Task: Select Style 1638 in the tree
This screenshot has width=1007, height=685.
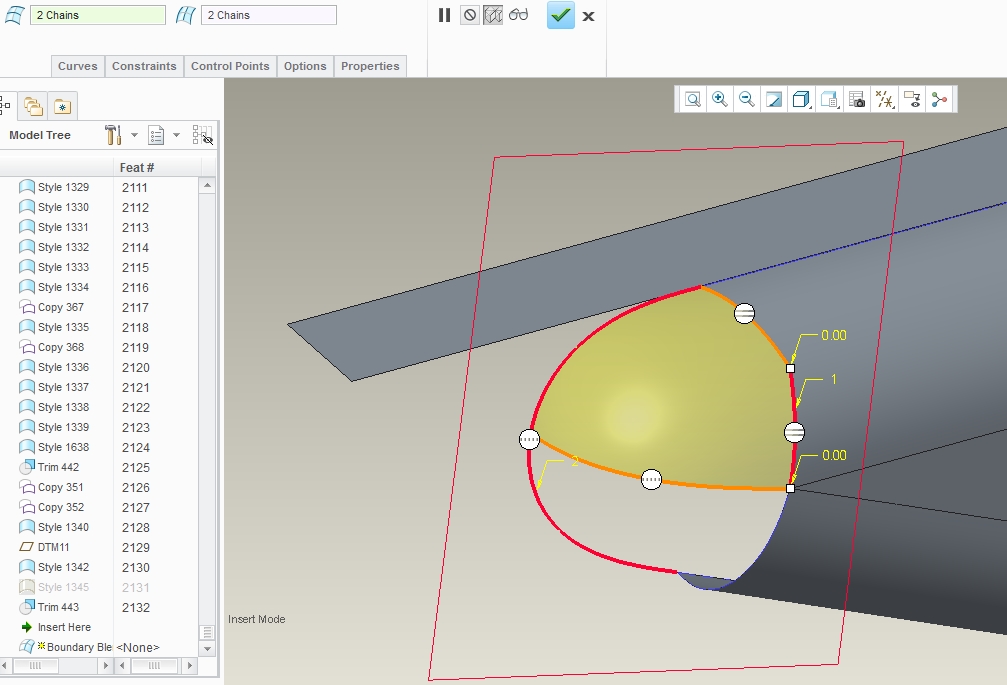Action: pyautogui.click(x=63, y=447)
